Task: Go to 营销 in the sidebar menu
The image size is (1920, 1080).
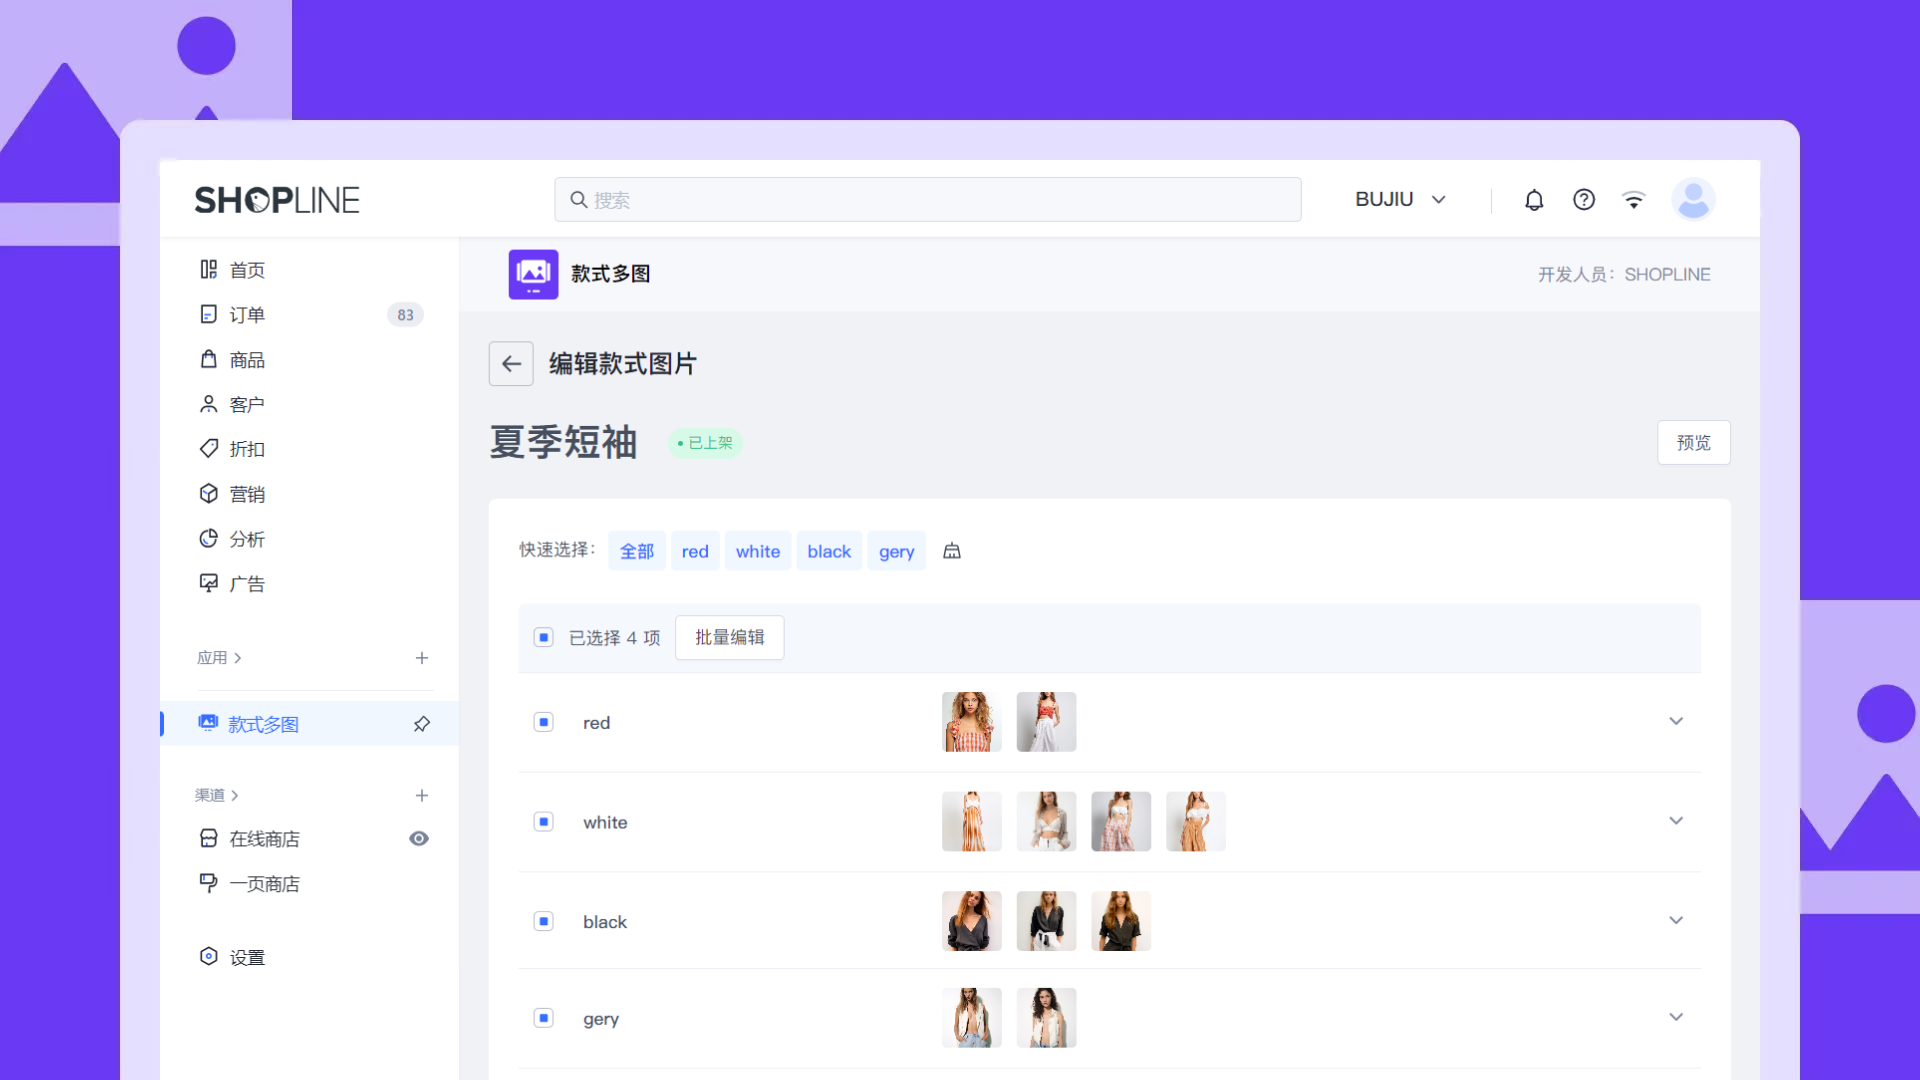Action: point(247,494)
